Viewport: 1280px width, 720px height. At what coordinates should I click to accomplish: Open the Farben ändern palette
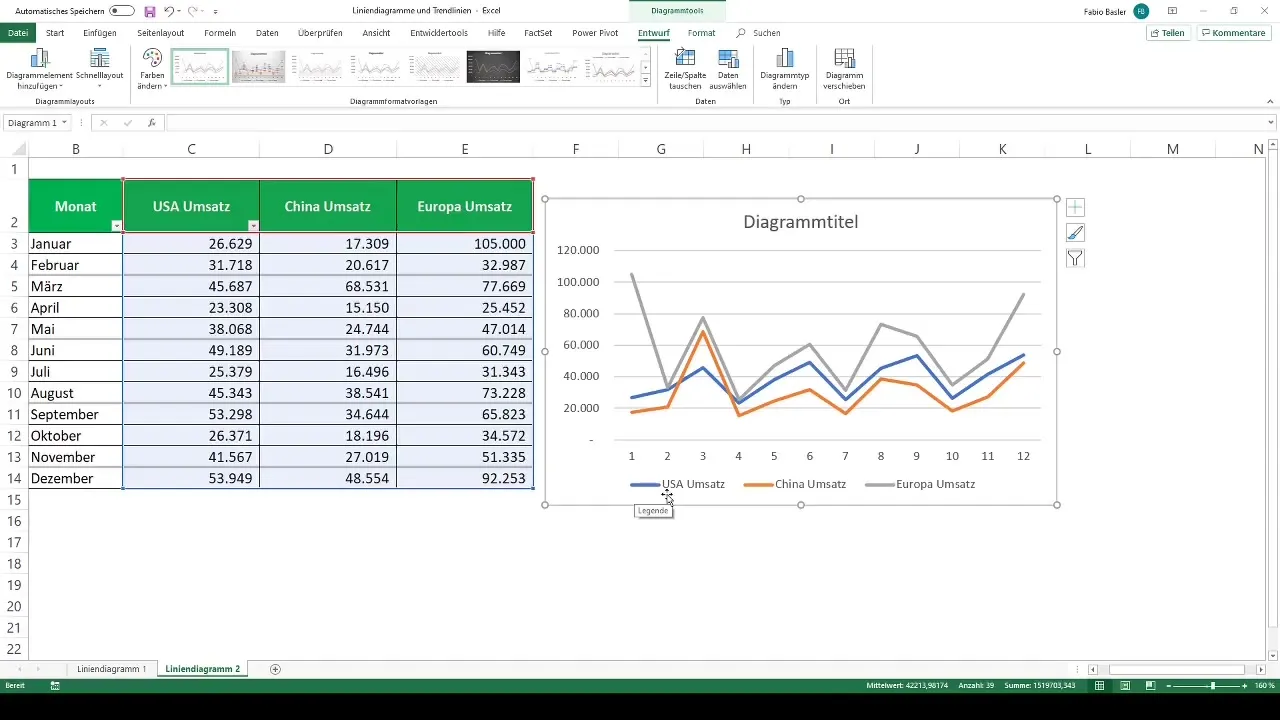click(152, 68)
